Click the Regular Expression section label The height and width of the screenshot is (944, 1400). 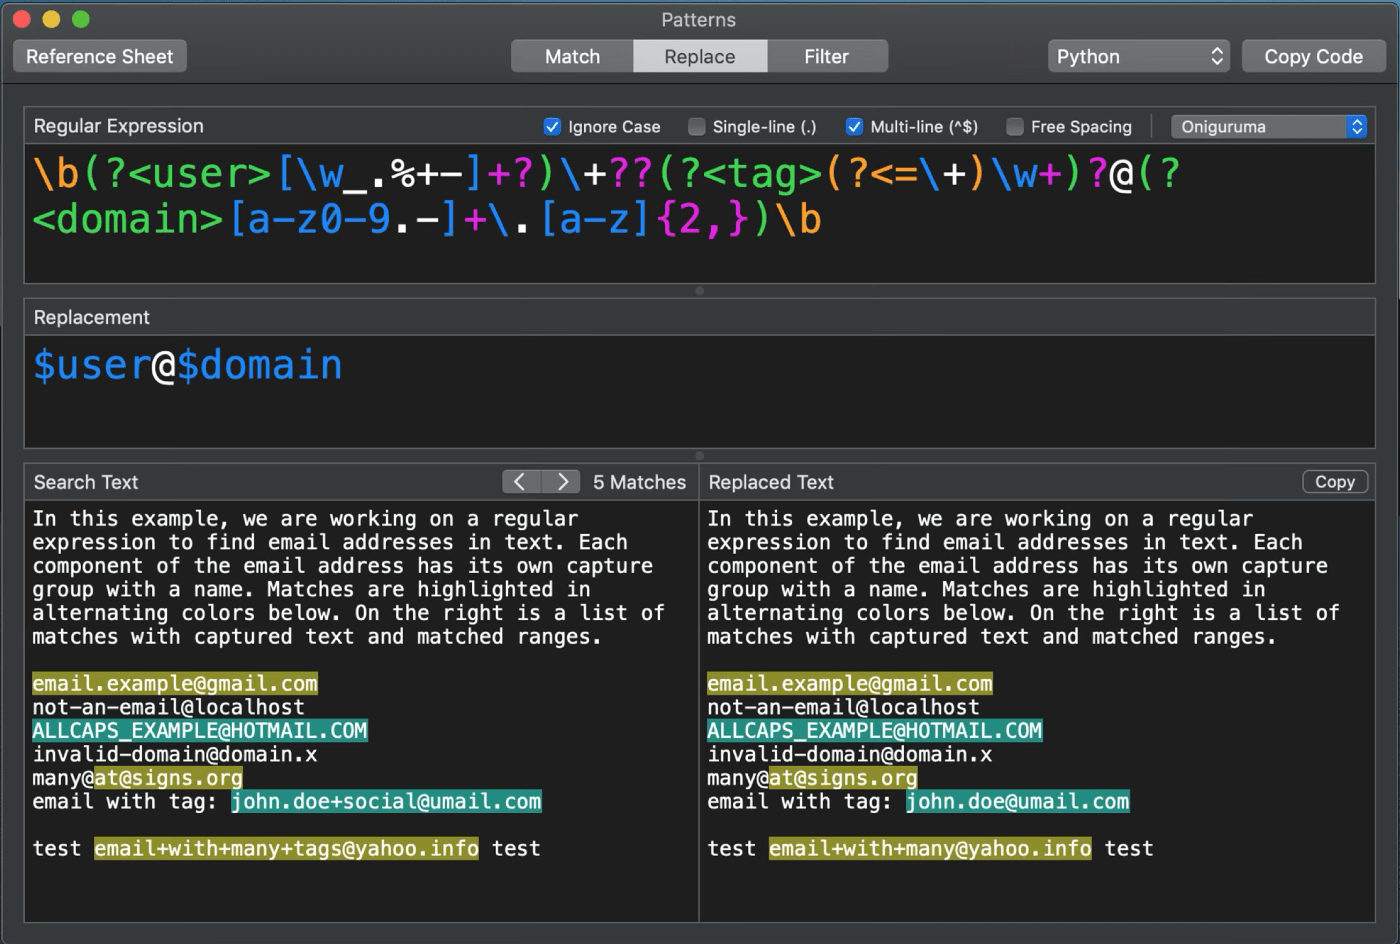point(118,126)
